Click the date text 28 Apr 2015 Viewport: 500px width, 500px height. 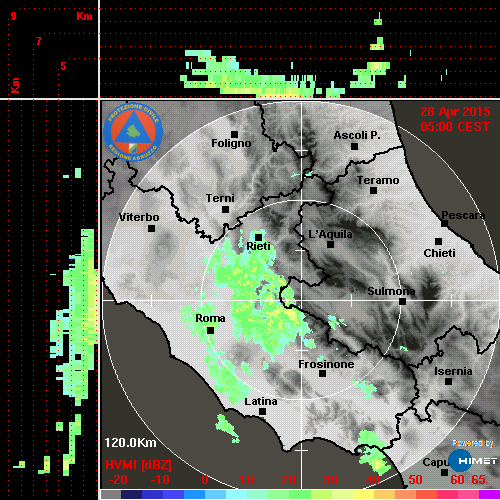[455, 112]
